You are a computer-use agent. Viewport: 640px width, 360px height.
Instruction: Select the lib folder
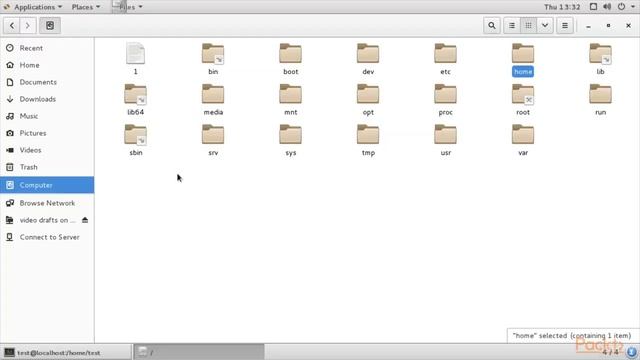tap(600, 58)
